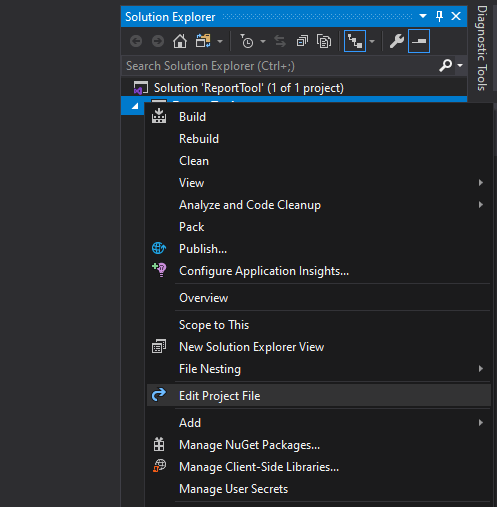Choose New Solution Explorer View
Viewport: 497px width, 507px height.
252,347
